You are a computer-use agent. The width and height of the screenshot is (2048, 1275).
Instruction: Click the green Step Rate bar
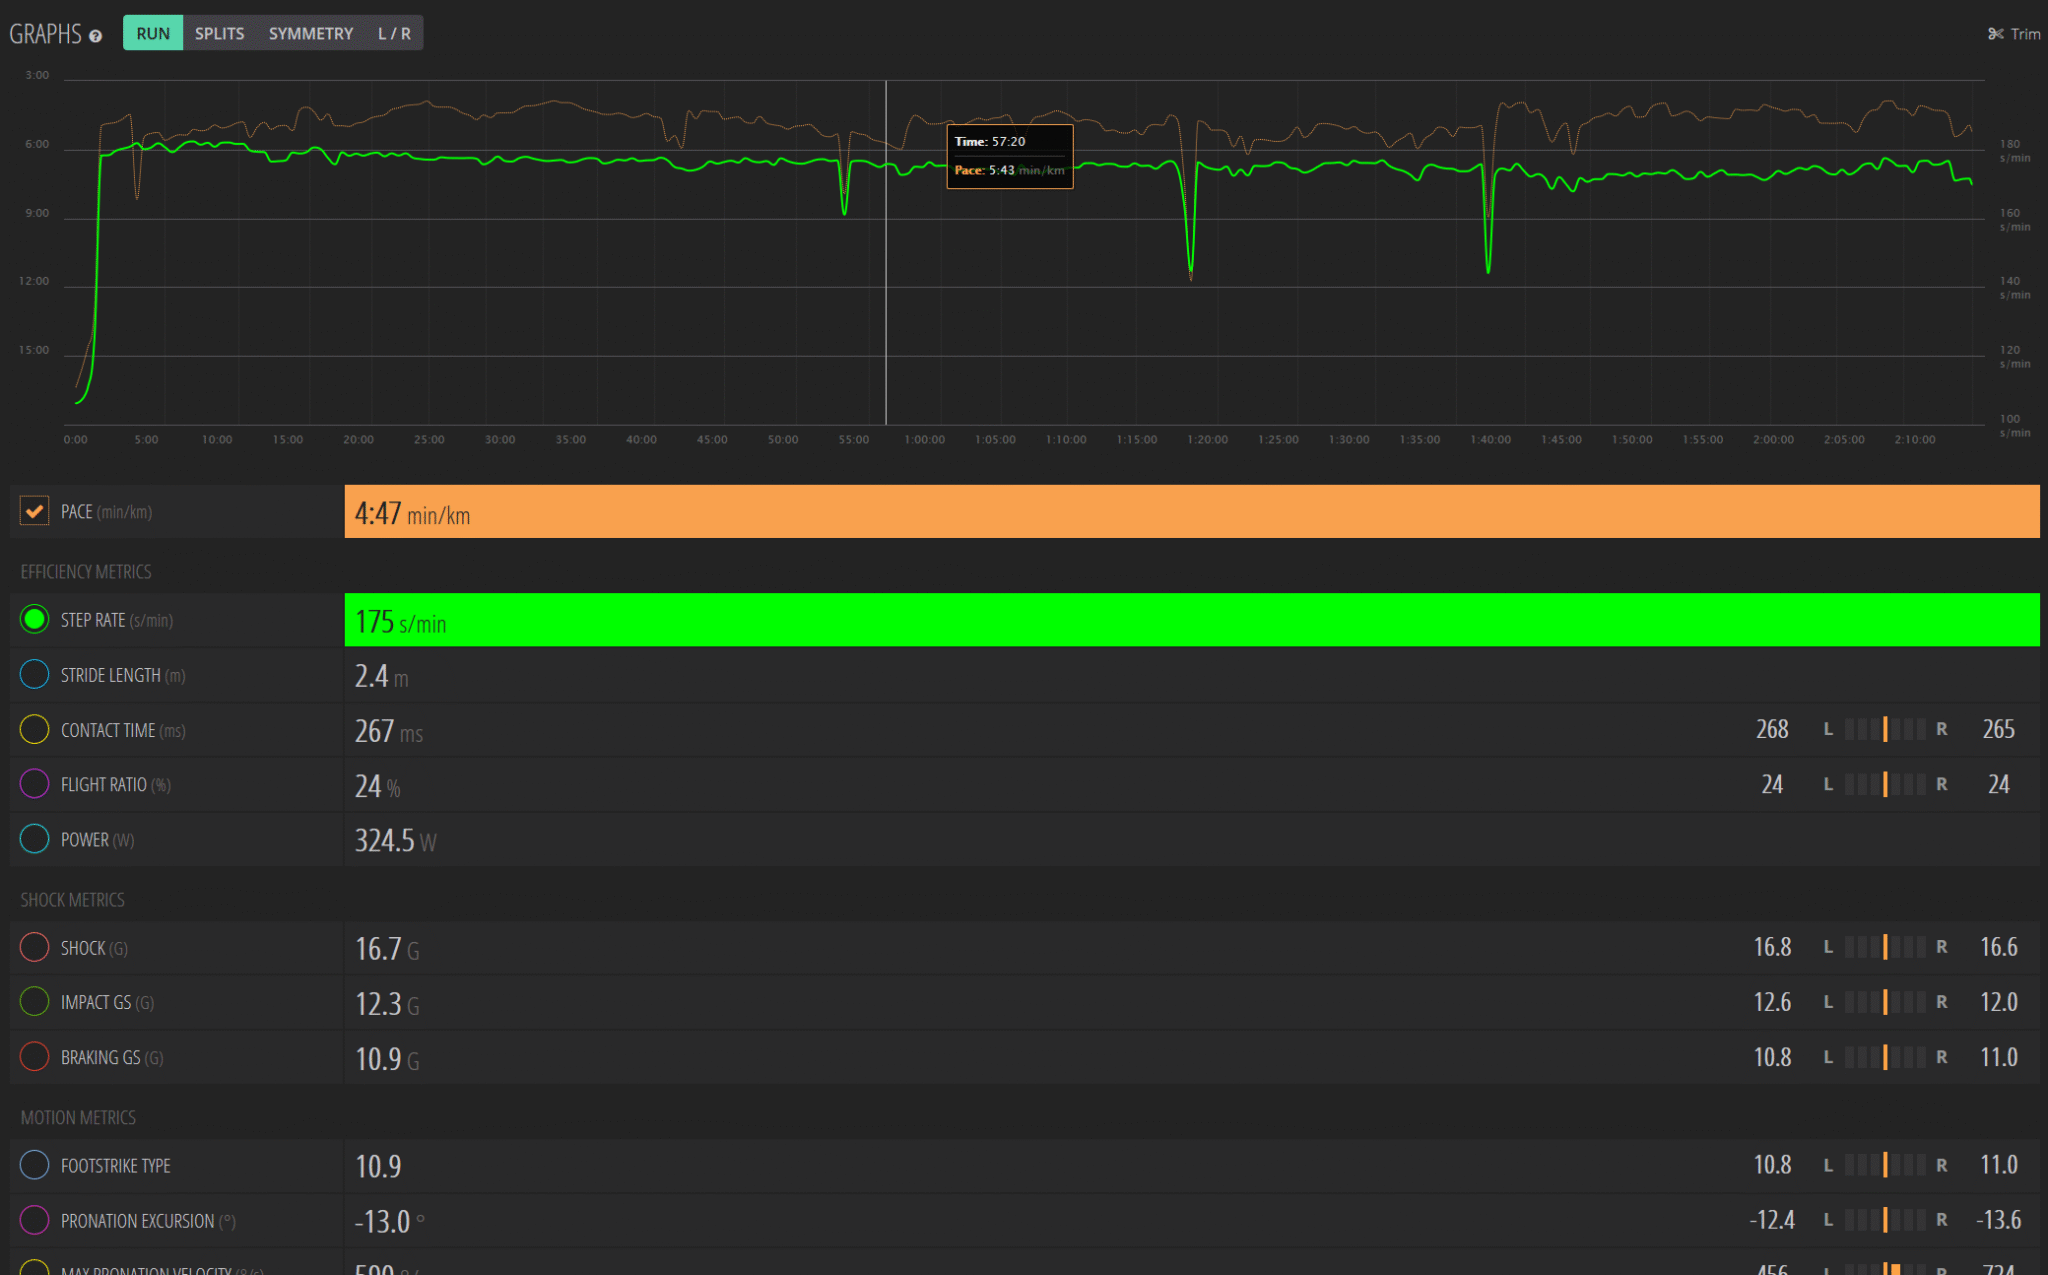pos(1190,620)
